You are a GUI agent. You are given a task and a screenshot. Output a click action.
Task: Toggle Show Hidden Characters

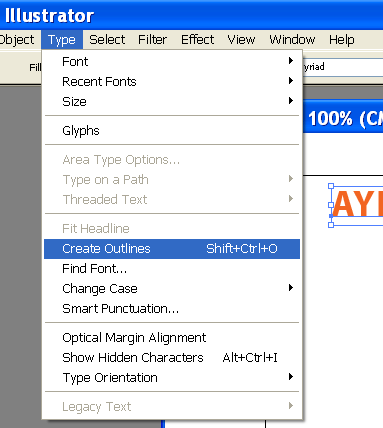(x=172, y=358)
